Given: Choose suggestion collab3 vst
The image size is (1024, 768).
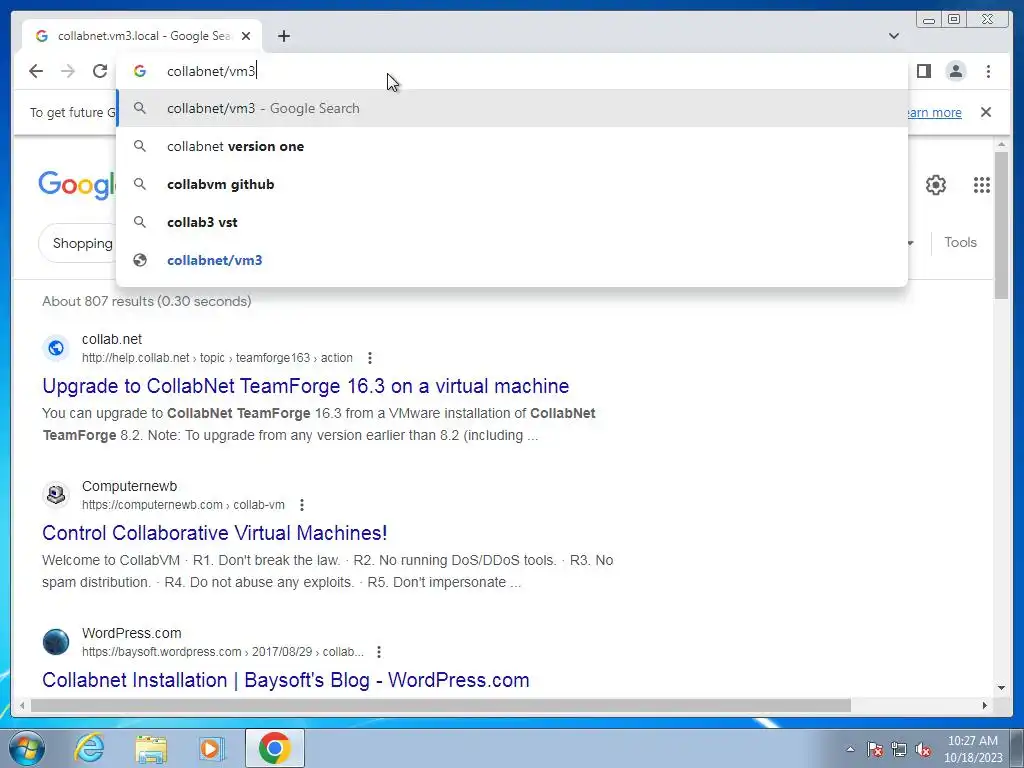Looking at the screenshot, I should 512,222.
